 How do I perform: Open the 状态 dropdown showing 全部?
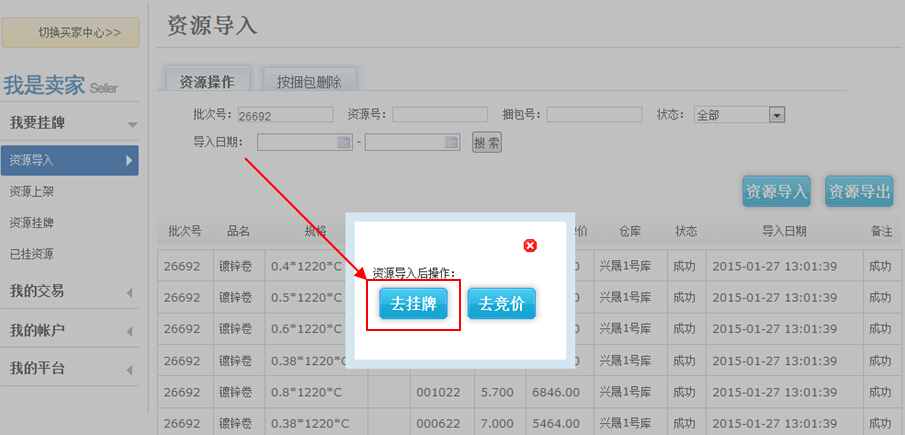coord(776,115)
